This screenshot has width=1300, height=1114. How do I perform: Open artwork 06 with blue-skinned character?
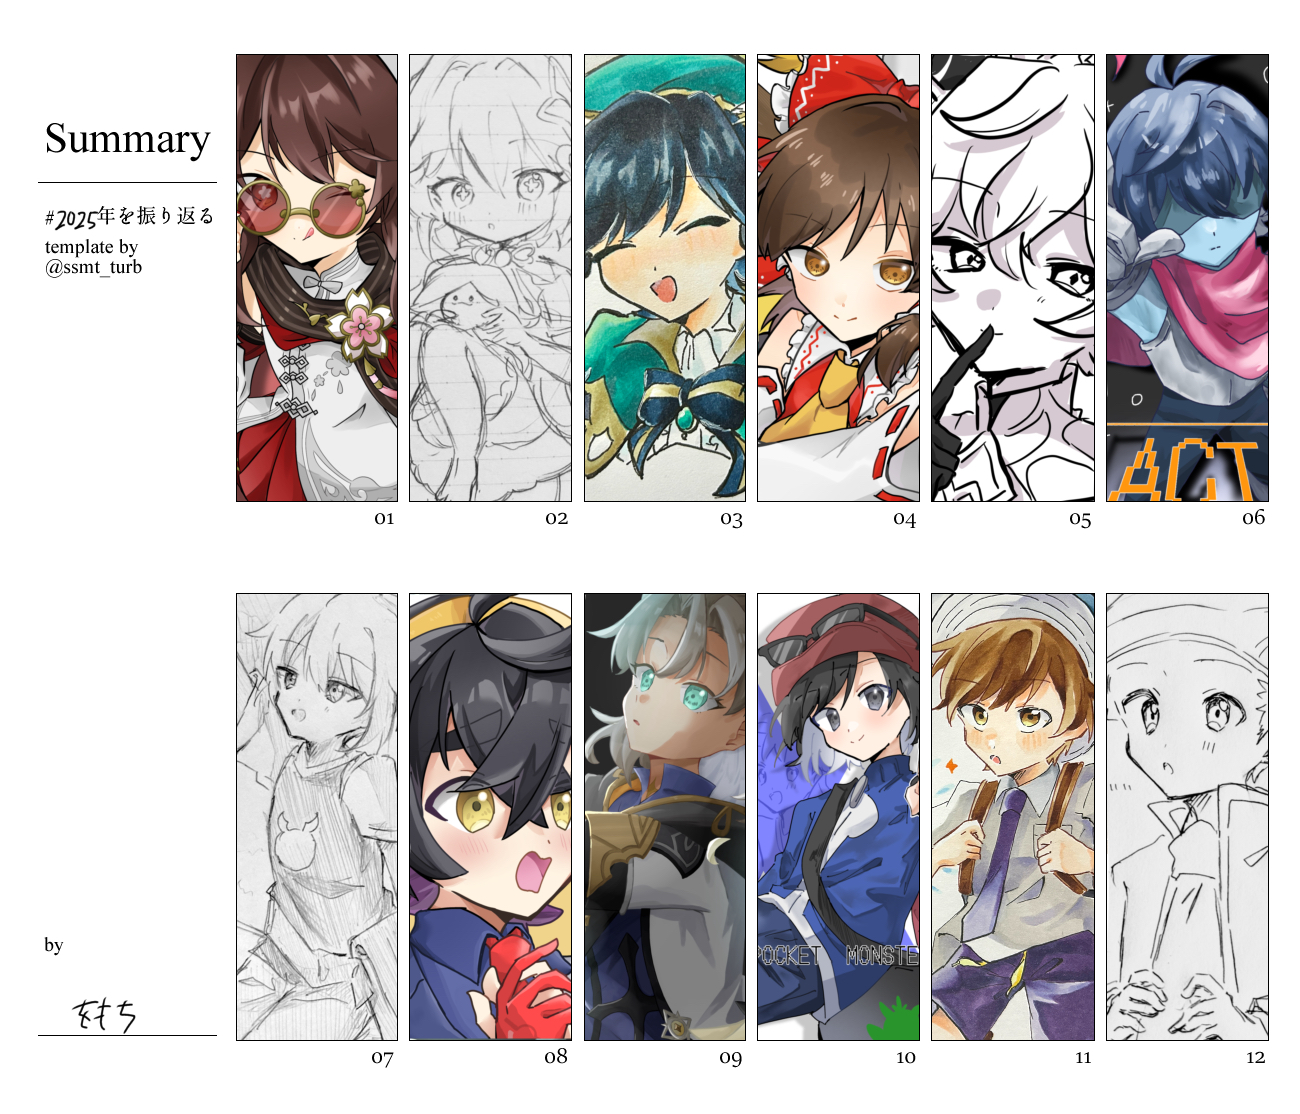1187,278
